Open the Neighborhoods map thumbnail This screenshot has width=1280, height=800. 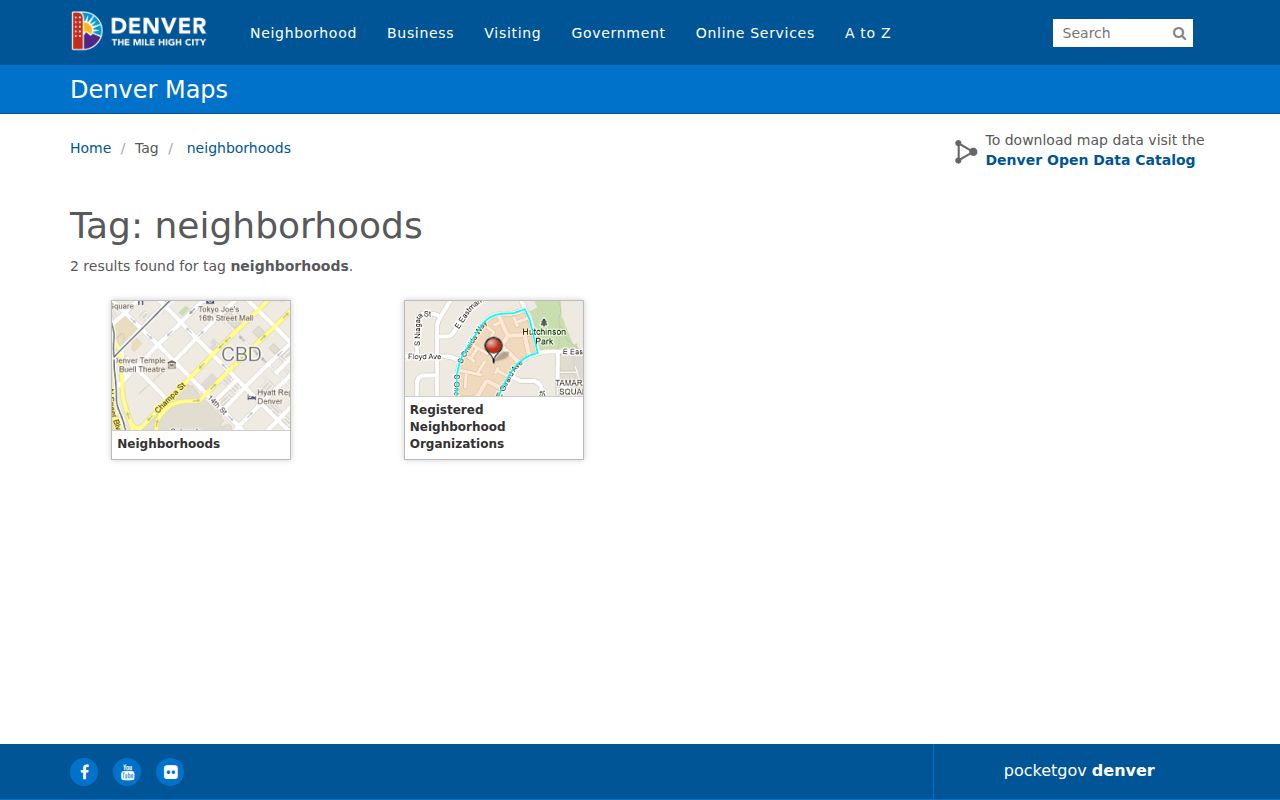[x=201, y=366]
